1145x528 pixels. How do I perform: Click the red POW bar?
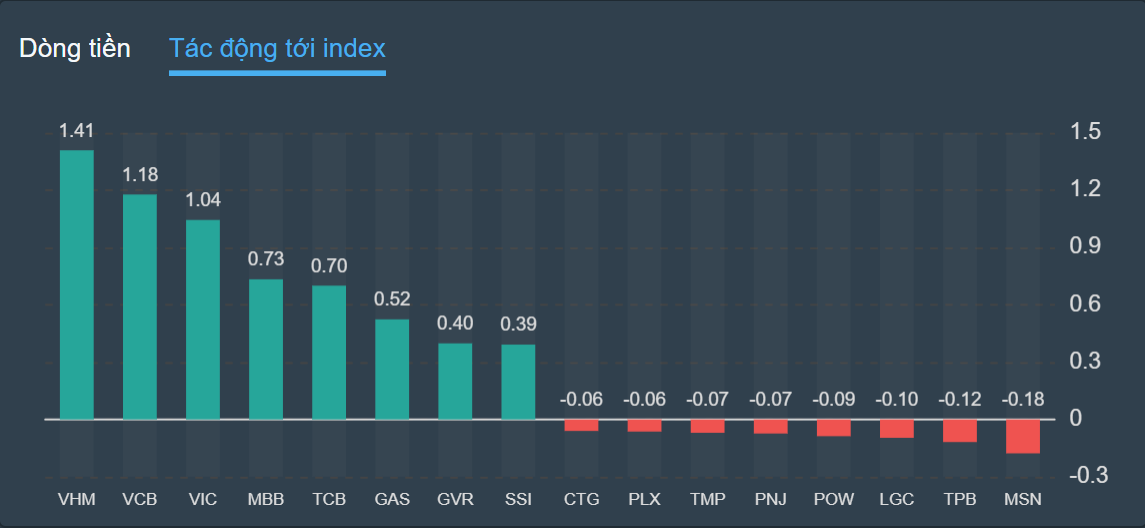click(833, 428)
